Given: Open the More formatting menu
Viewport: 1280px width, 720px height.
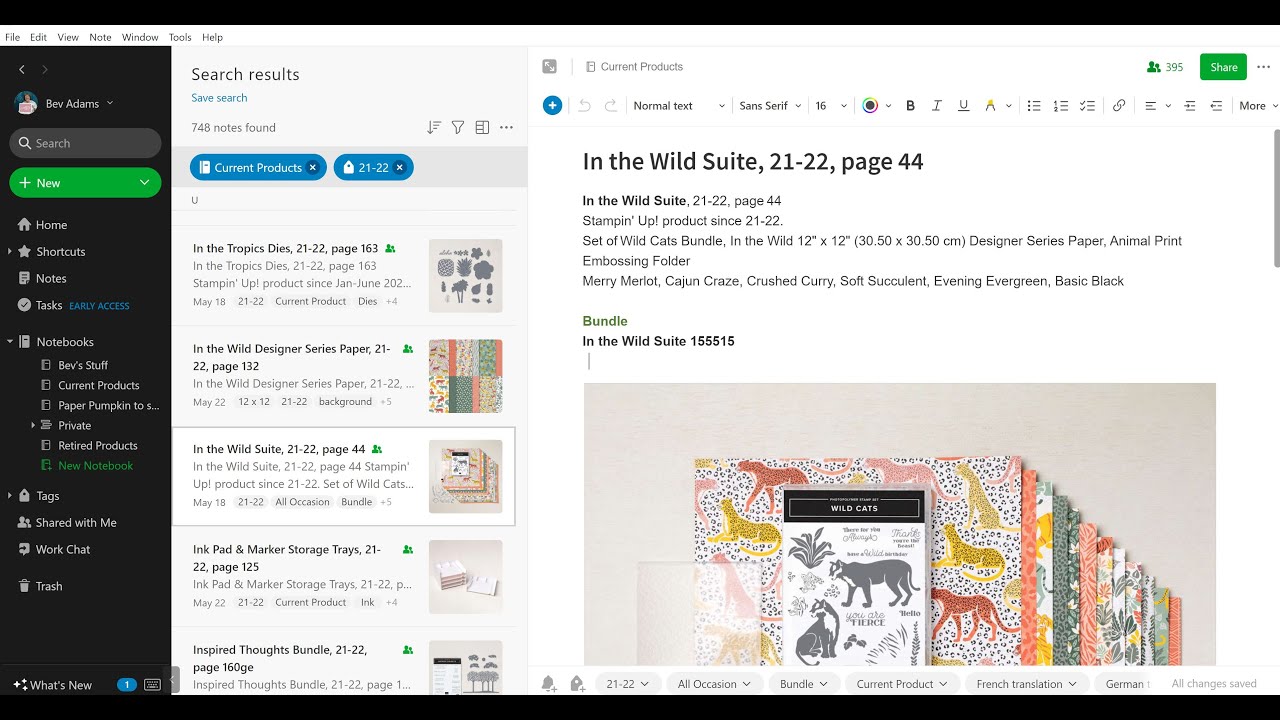Looking at the screenshot, I should point(1258,106).
